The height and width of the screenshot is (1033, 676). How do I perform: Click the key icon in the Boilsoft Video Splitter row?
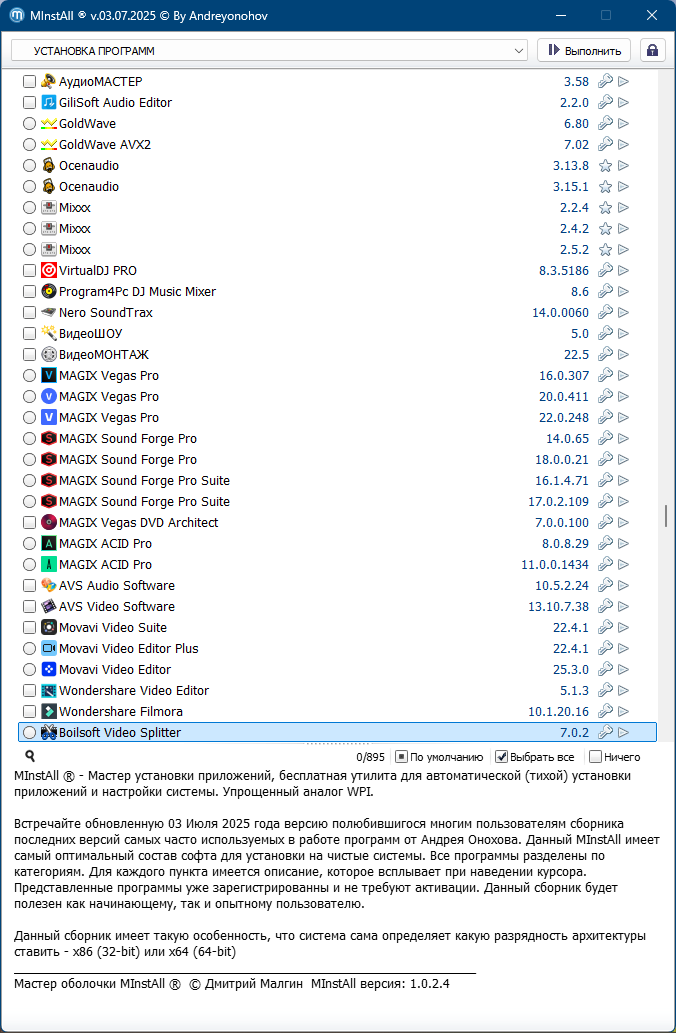pos(605,733)
